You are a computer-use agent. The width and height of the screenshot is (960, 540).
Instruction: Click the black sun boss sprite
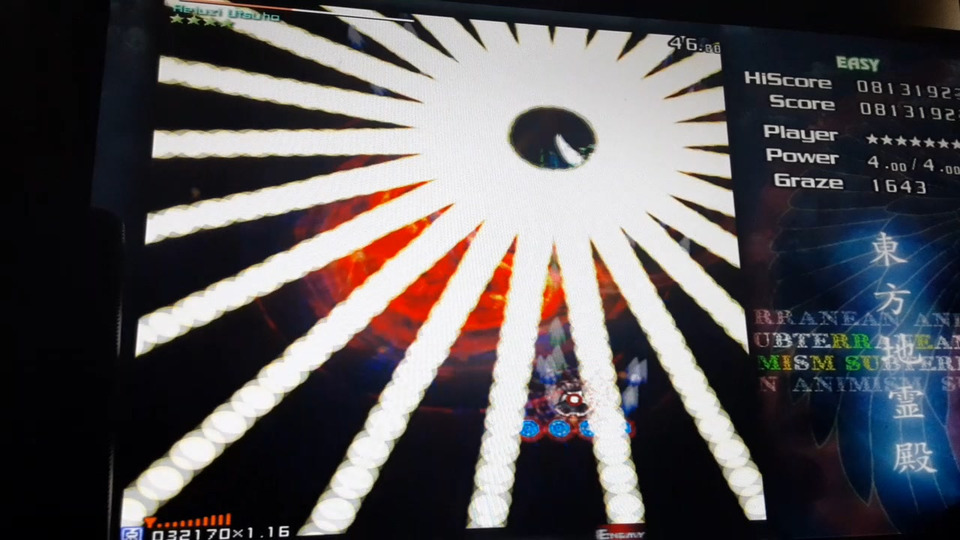[x=552, y=138]
